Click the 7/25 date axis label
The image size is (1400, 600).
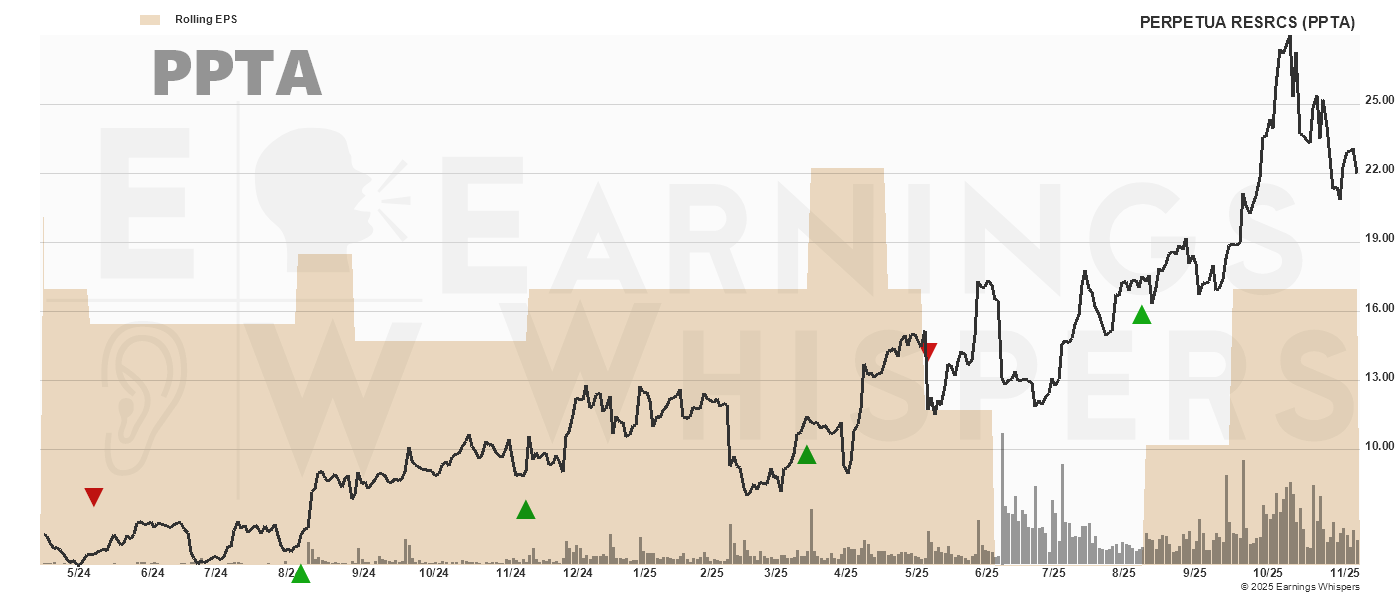pos(1053,573)
